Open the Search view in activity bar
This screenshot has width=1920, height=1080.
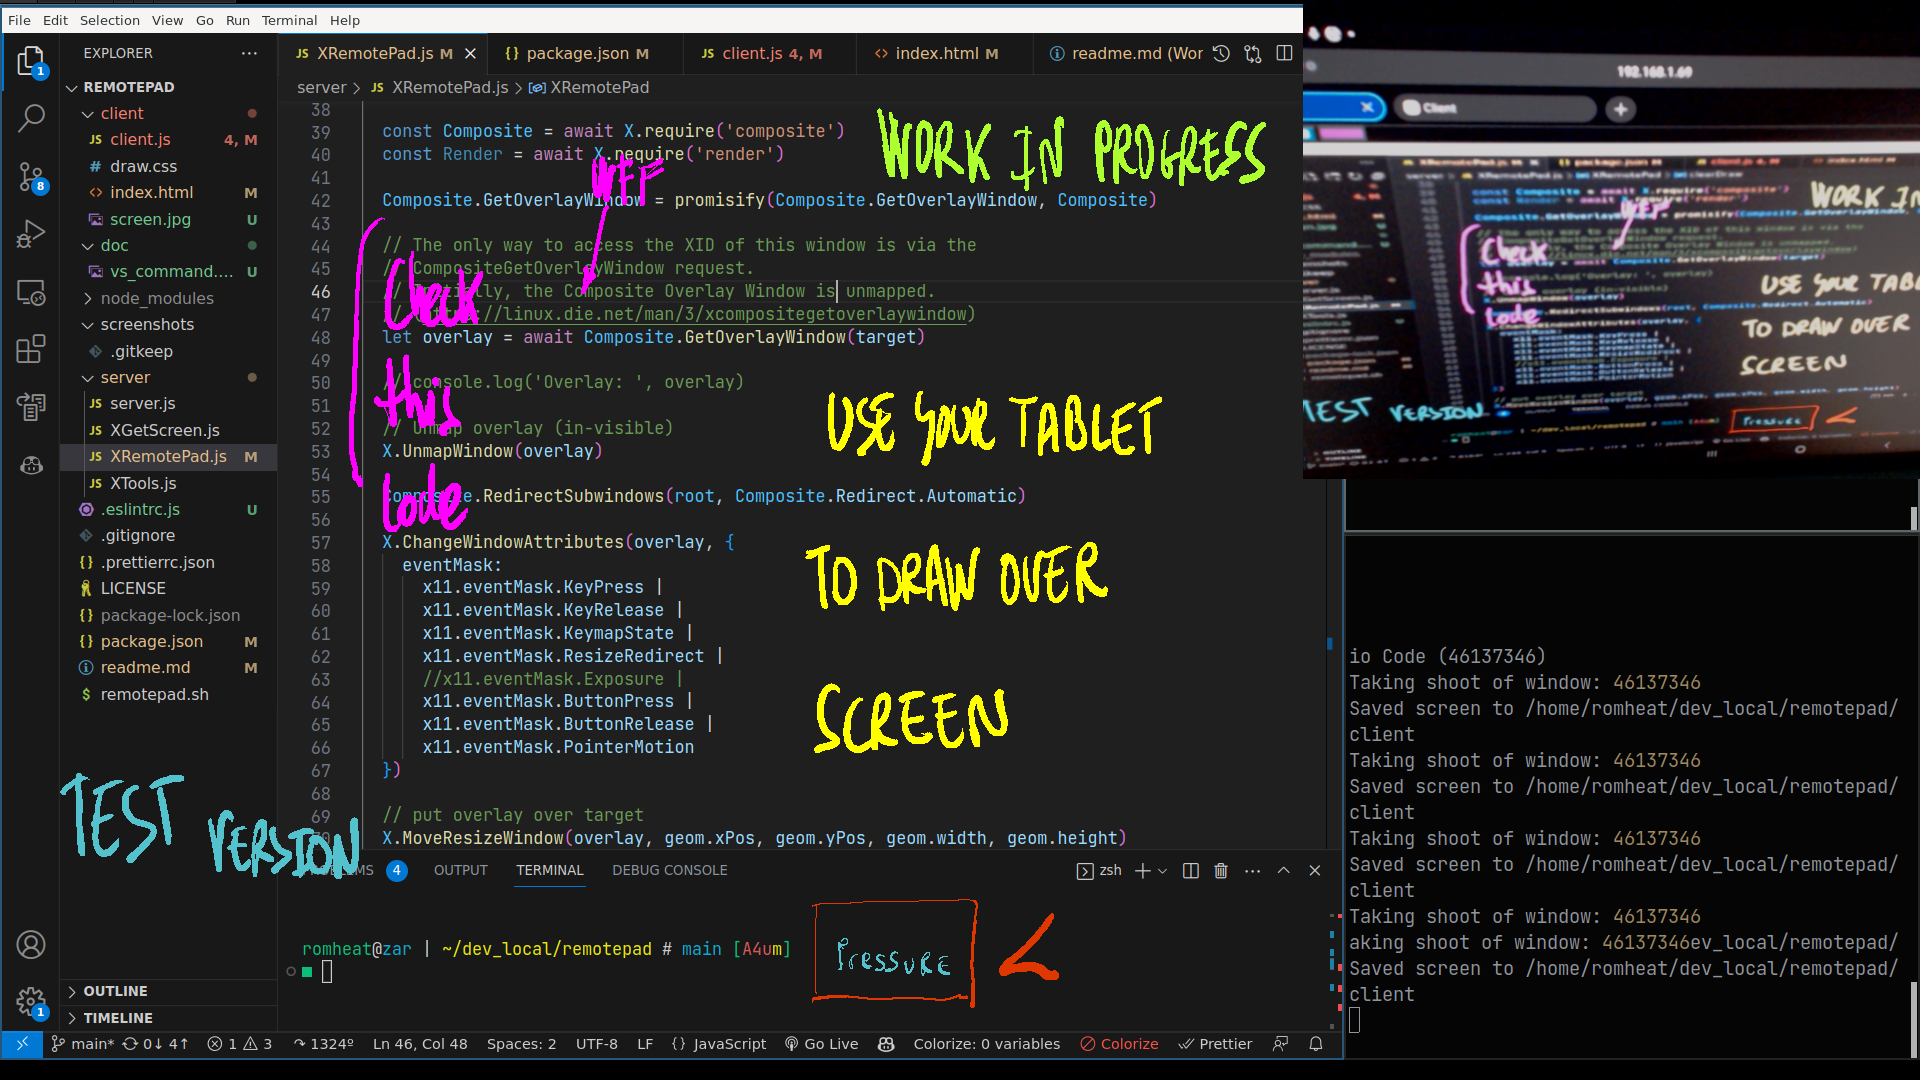click(x=31, y=118)
